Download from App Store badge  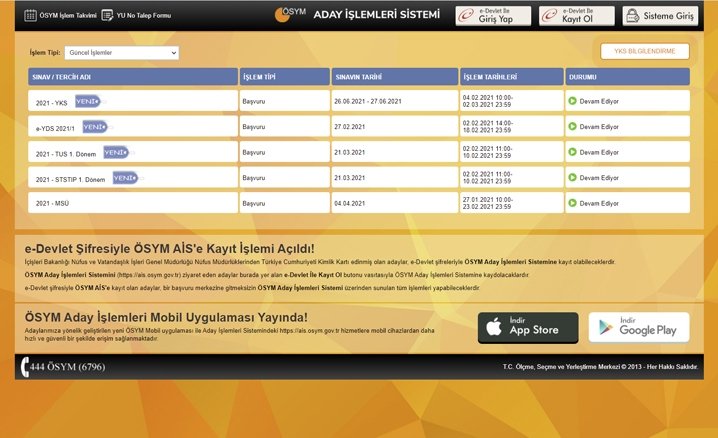click(528, 328)
